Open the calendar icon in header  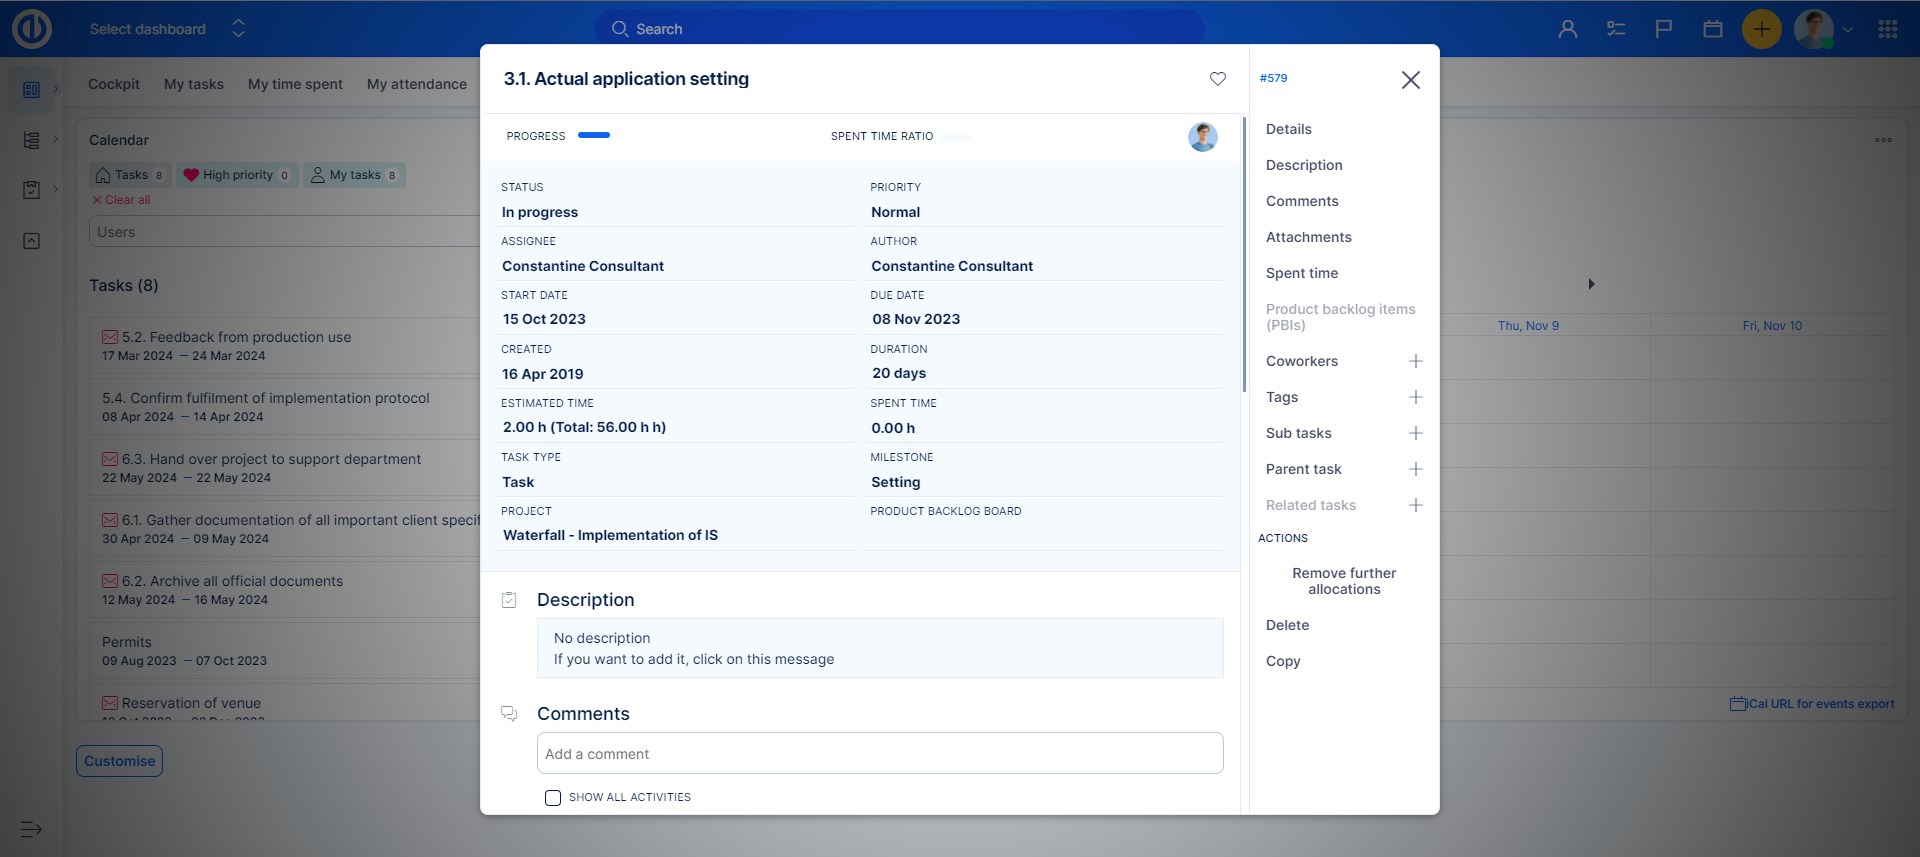pyautogui.click(x=1712, y=29)
